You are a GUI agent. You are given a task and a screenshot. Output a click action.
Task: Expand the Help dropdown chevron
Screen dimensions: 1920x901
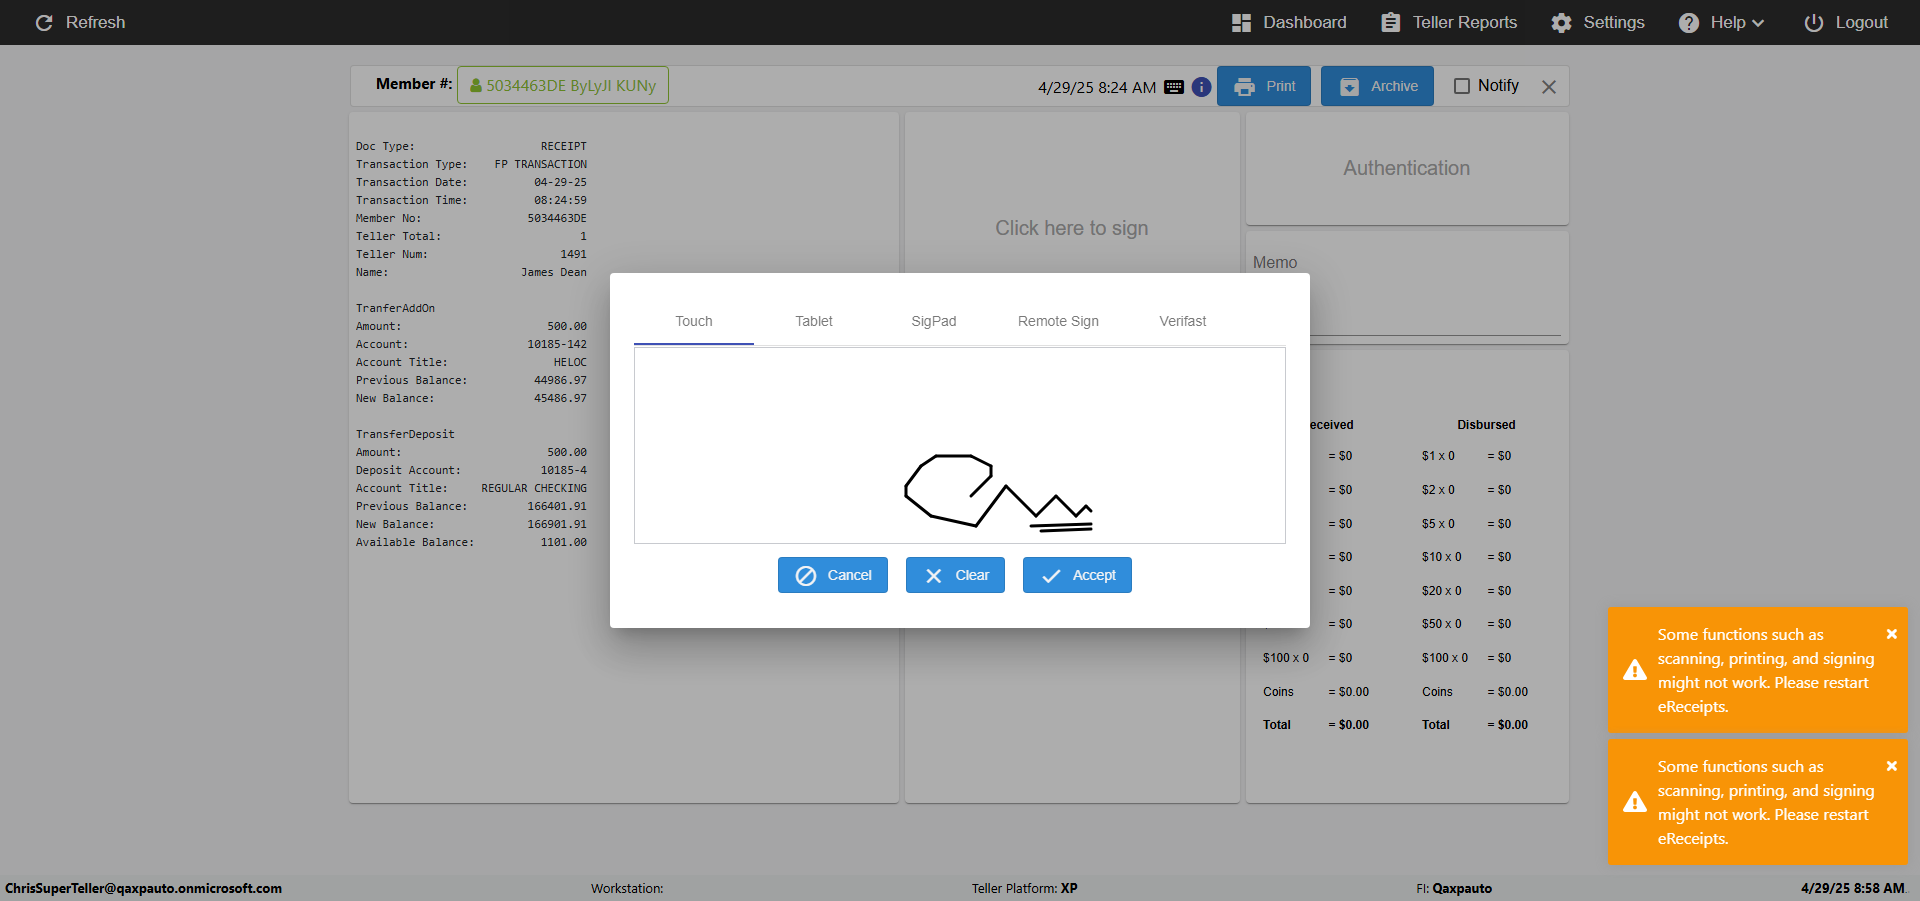pos(1758,23)
